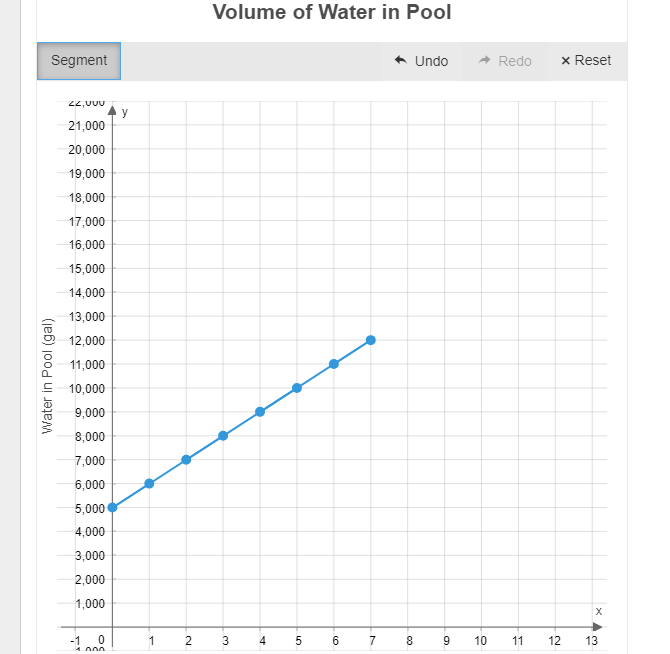Click the Redo arrow icon
The width and height of the screenshot is (670, 654).
(x=484, y=60)
